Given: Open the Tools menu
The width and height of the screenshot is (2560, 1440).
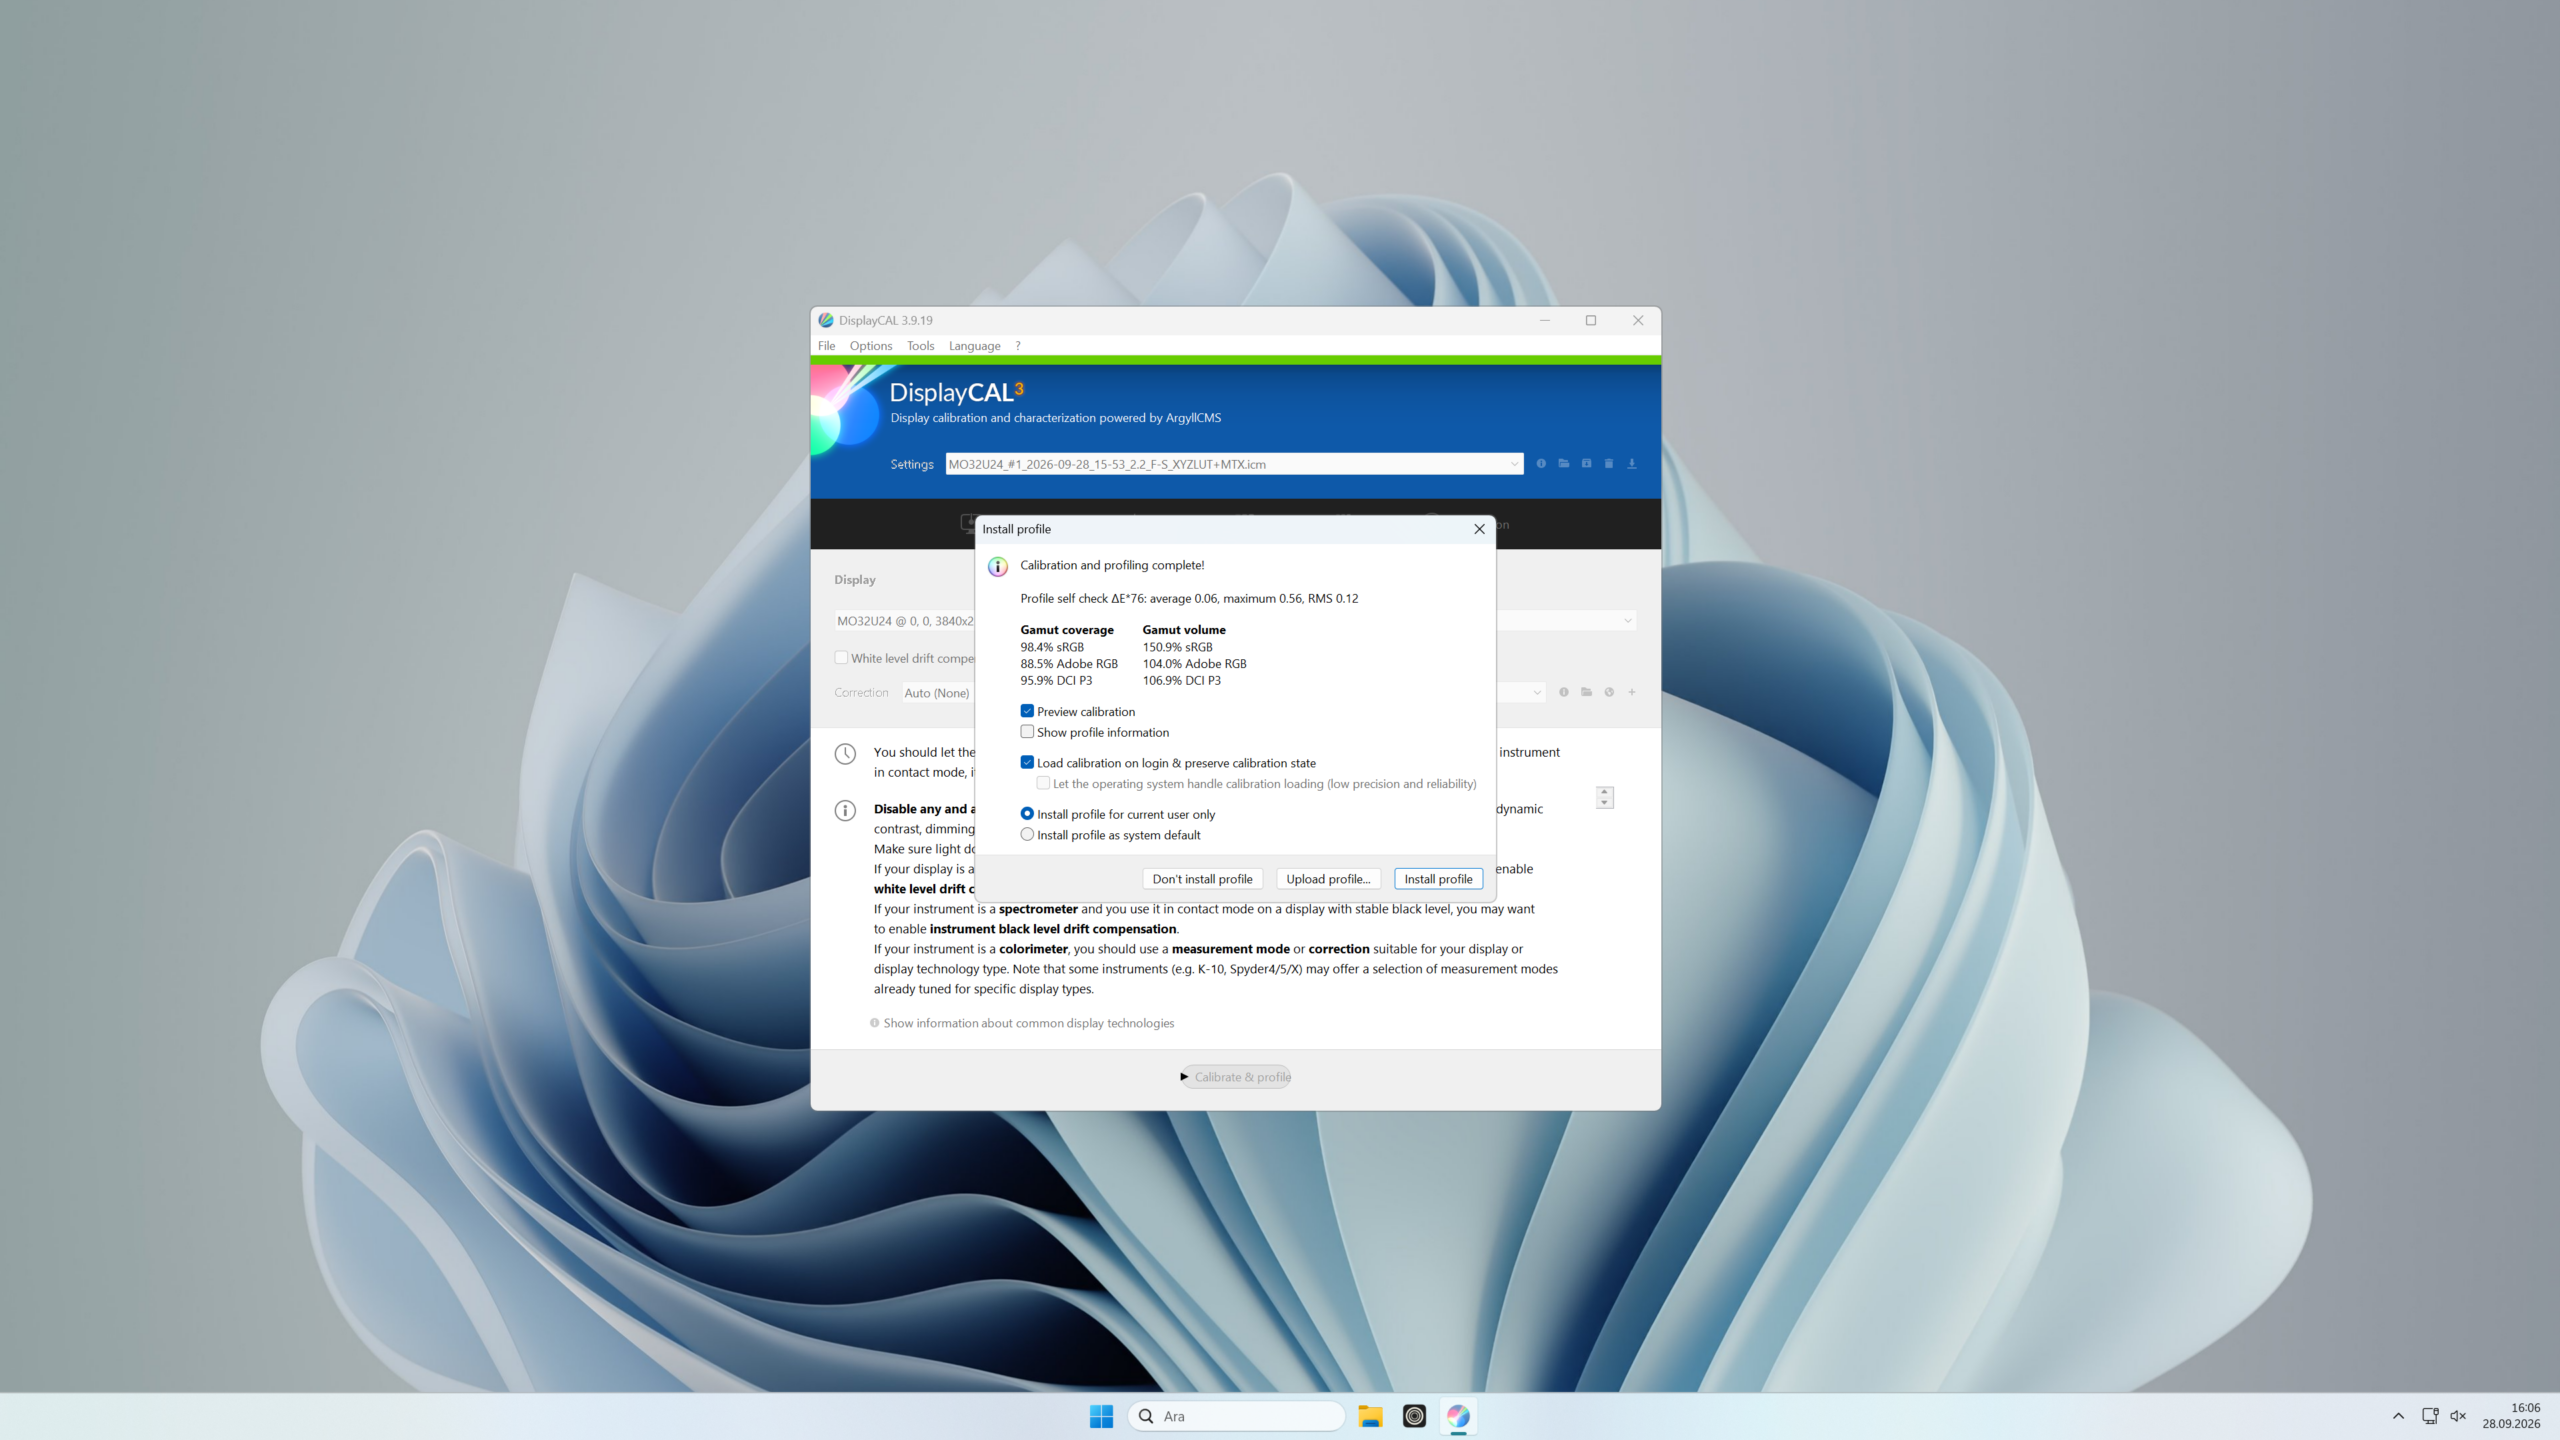Looking at the screenshot, I should coord(920,346).
